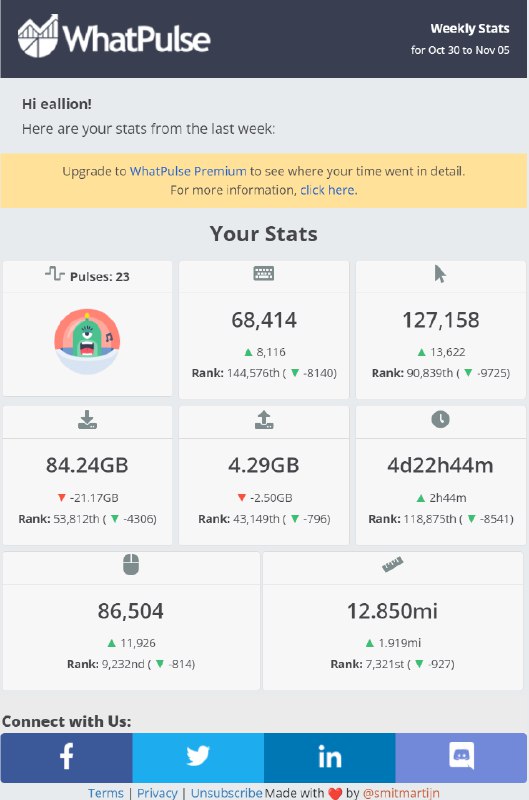This screenshot has width=529, height=800.
Task: Click the 'Pulses: 23' label
Action: pyautogui.click(x=99, y=277)
